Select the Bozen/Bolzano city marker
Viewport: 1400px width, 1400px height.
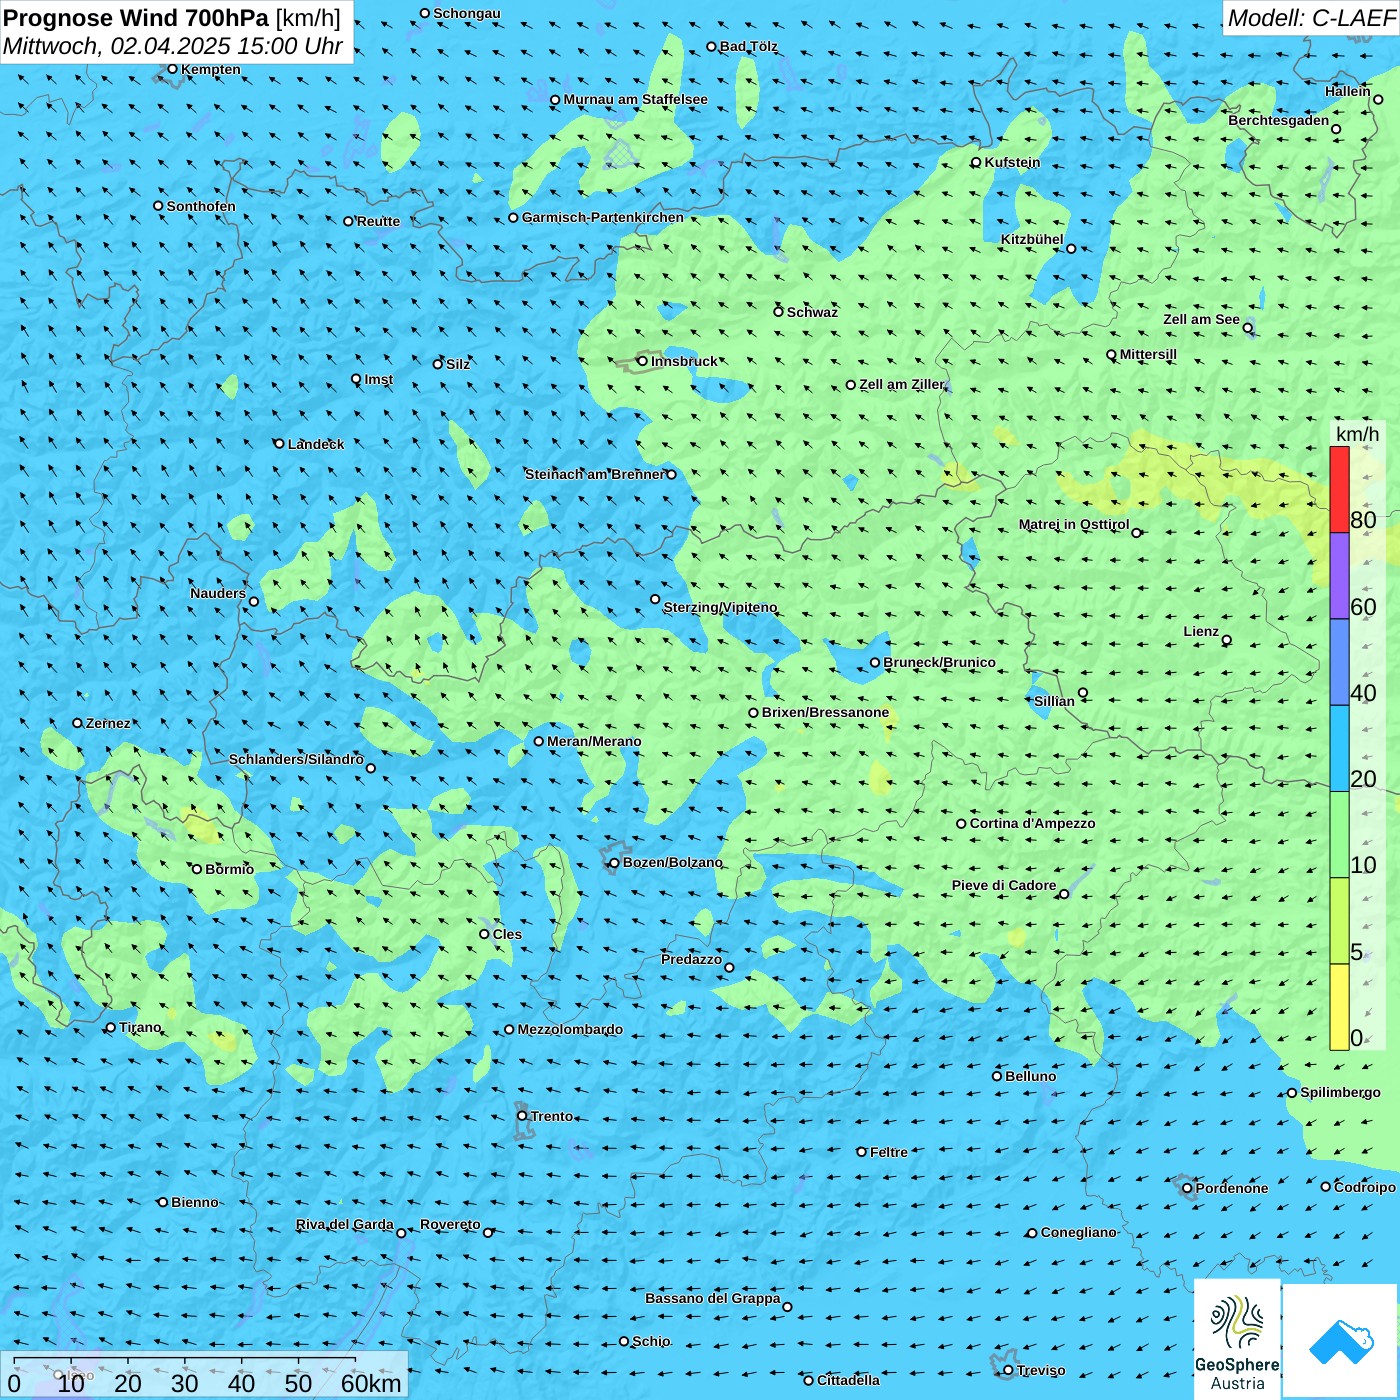[615, 863]
